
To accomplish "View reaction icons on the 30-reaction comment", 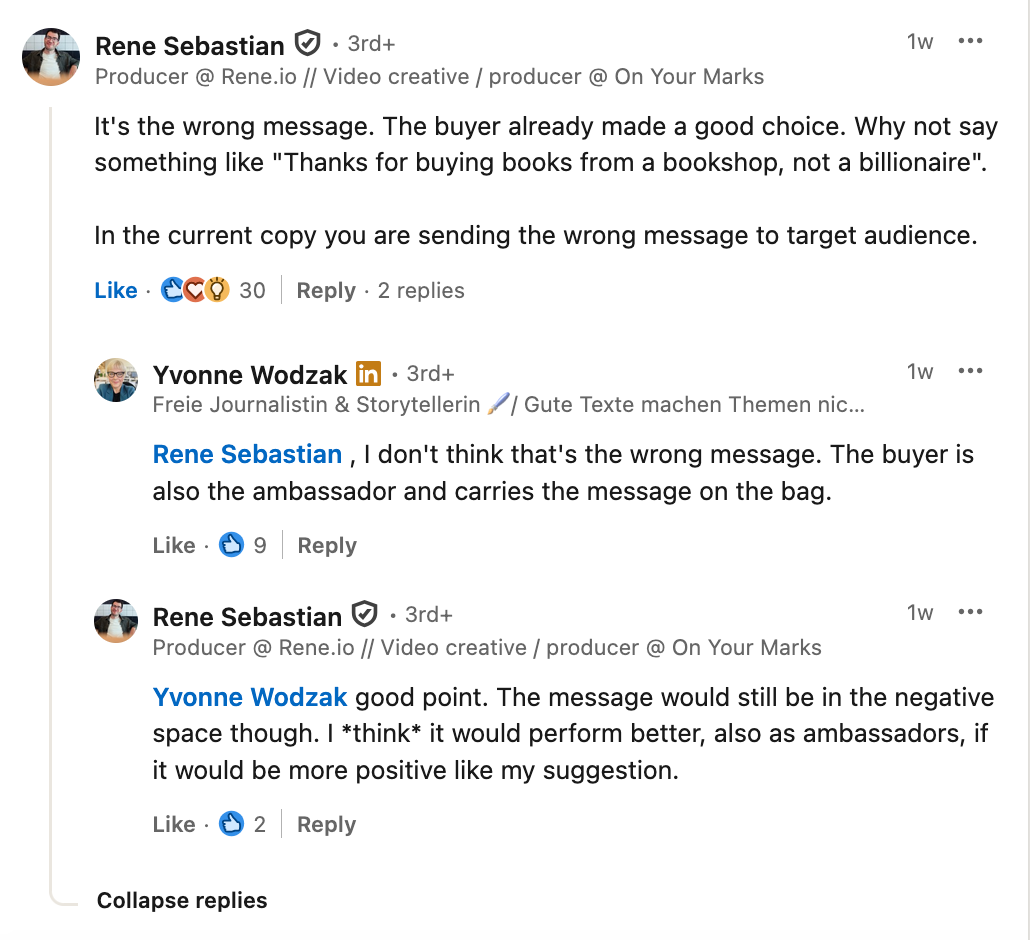I will coord(196,291).
